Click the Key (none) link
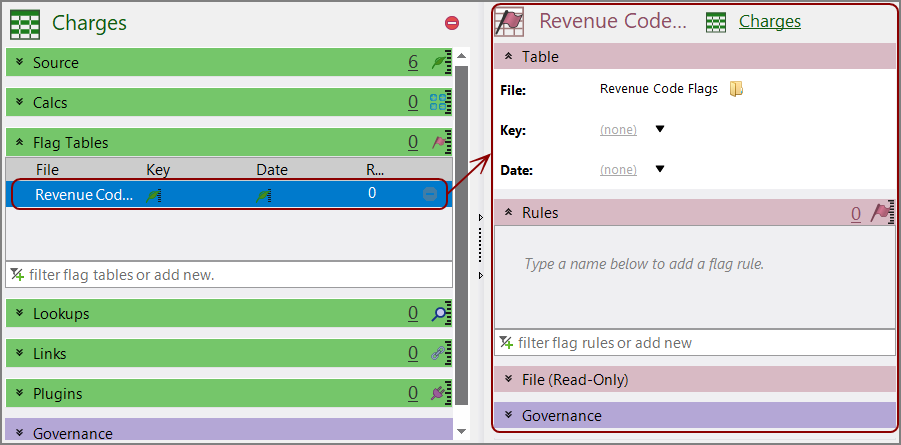The image size is (901, 445). (x=618, y=130)
